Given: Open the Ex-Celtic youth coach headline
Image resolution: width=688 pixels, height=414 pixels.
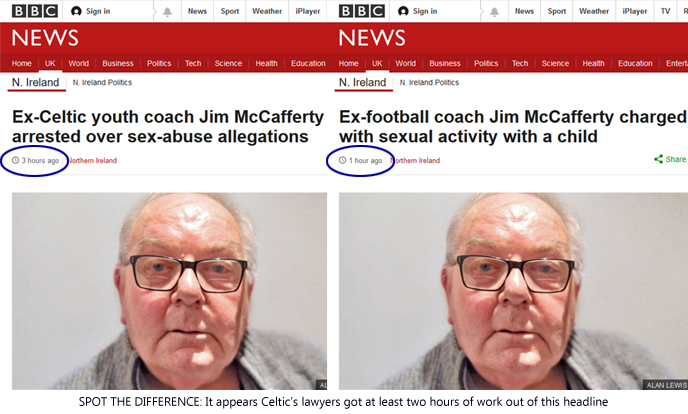Looking at the screenshot, I should (x=168, y=127).
